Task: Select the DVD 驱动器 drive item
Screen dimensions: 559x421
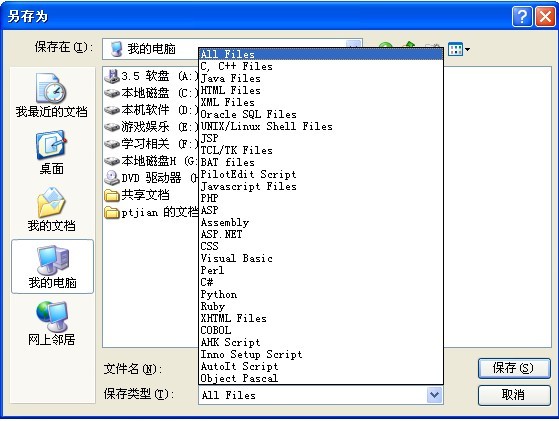Action: (x=151, y=178)
